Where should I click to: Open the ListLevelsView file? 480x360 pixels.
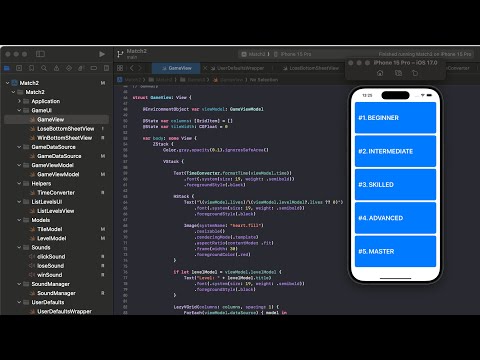pyautogui.click(x=56, y=211)
